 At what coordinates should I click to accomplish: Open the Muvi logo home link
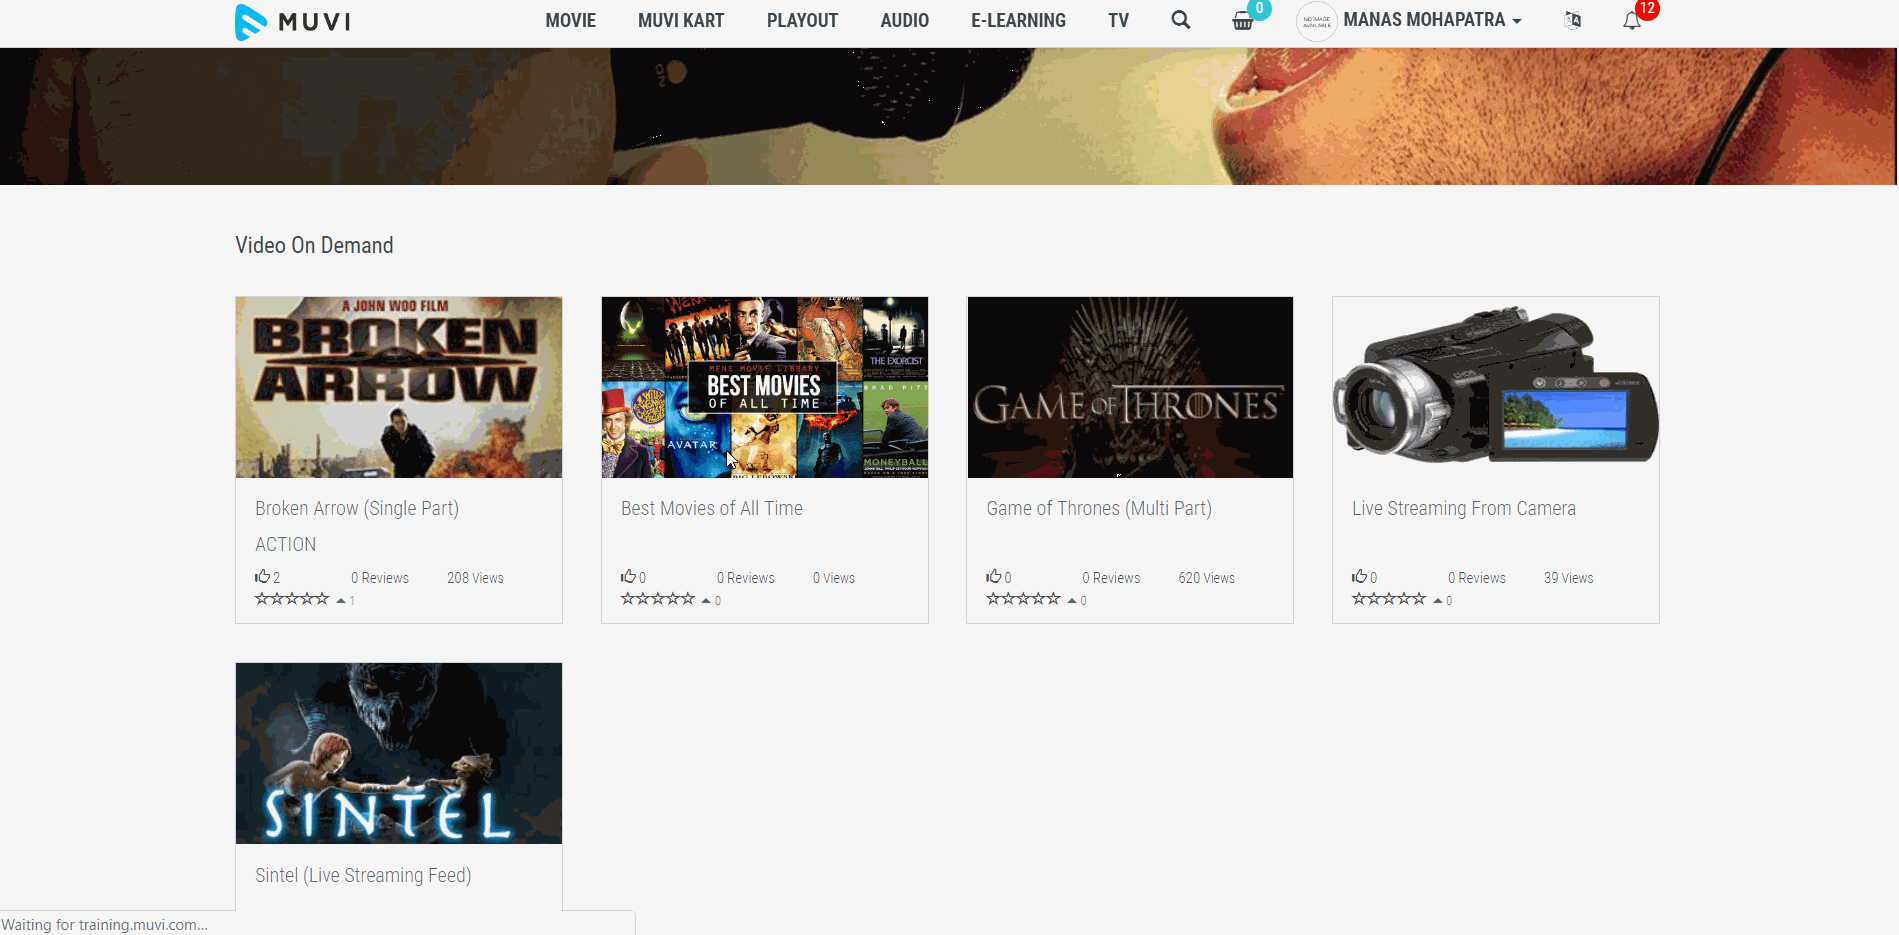(293, 21)
